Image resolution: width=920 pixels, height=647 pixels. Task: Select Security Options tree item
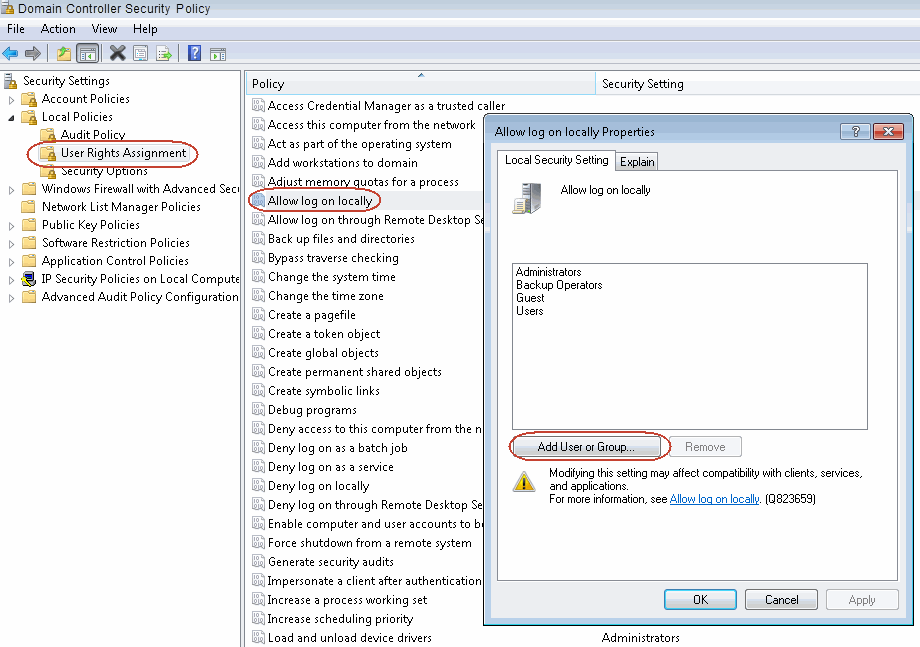click(x=104, y=171)
